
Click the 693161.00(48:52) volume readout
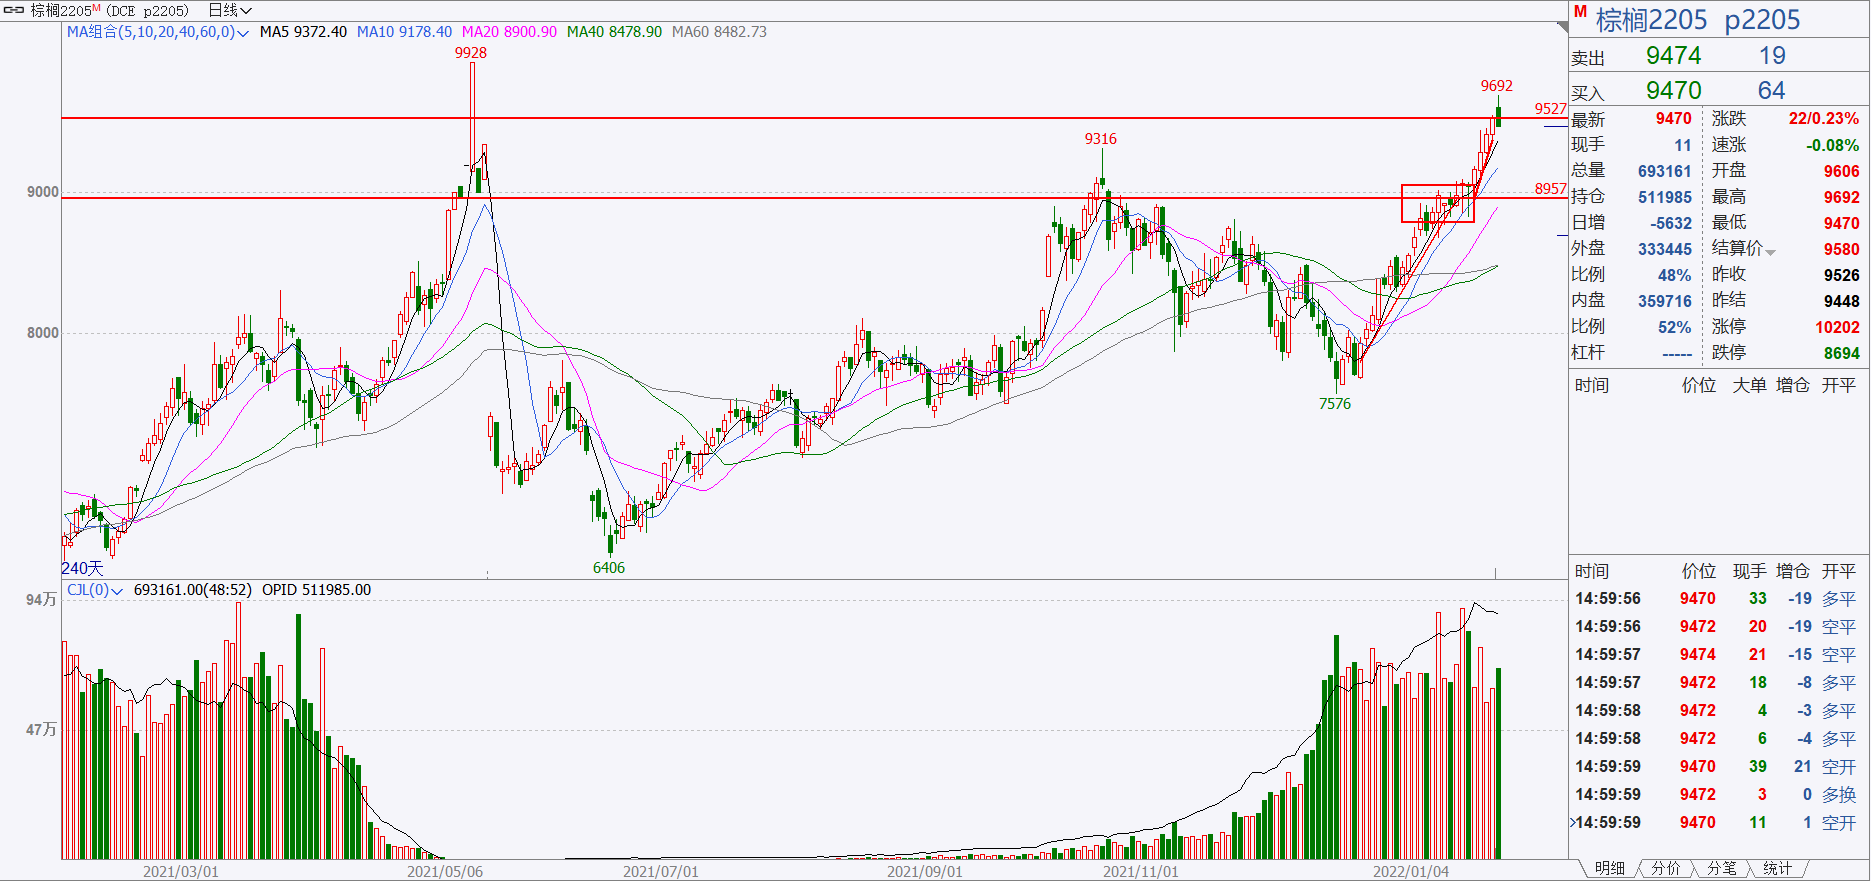point(193,590)
